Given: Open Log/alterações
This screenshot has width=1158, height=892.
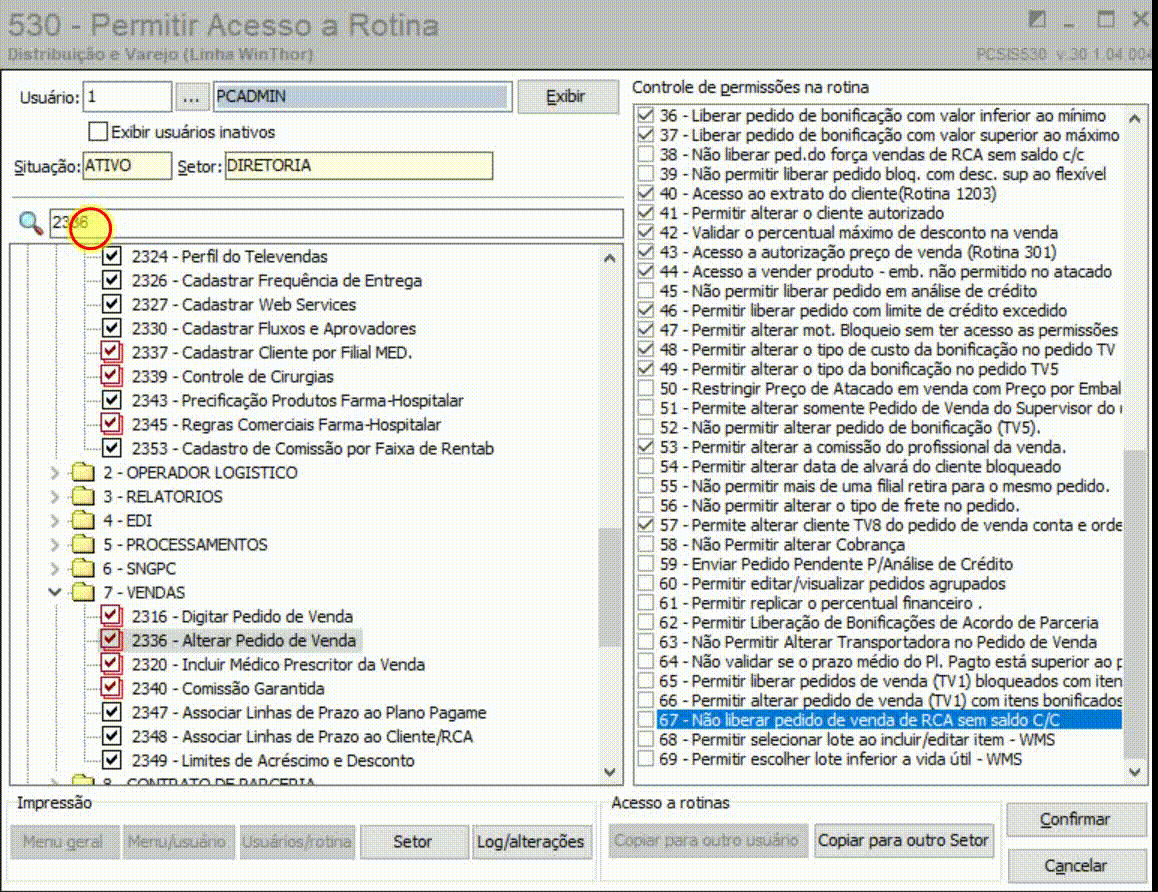Looking at the screenshot, I should 531,841.
